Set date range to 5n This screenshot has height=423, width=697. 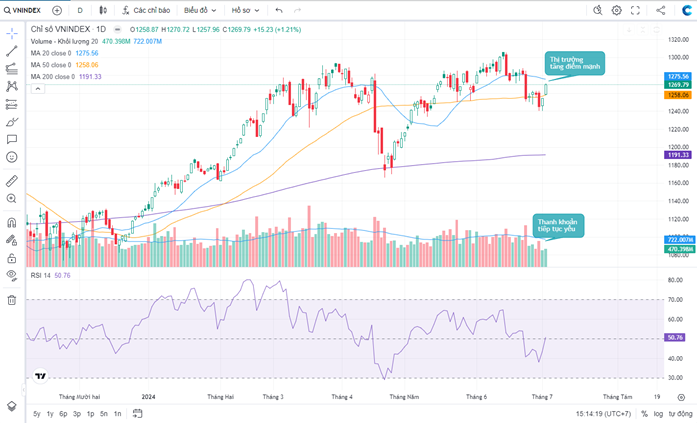coord(104,414)
